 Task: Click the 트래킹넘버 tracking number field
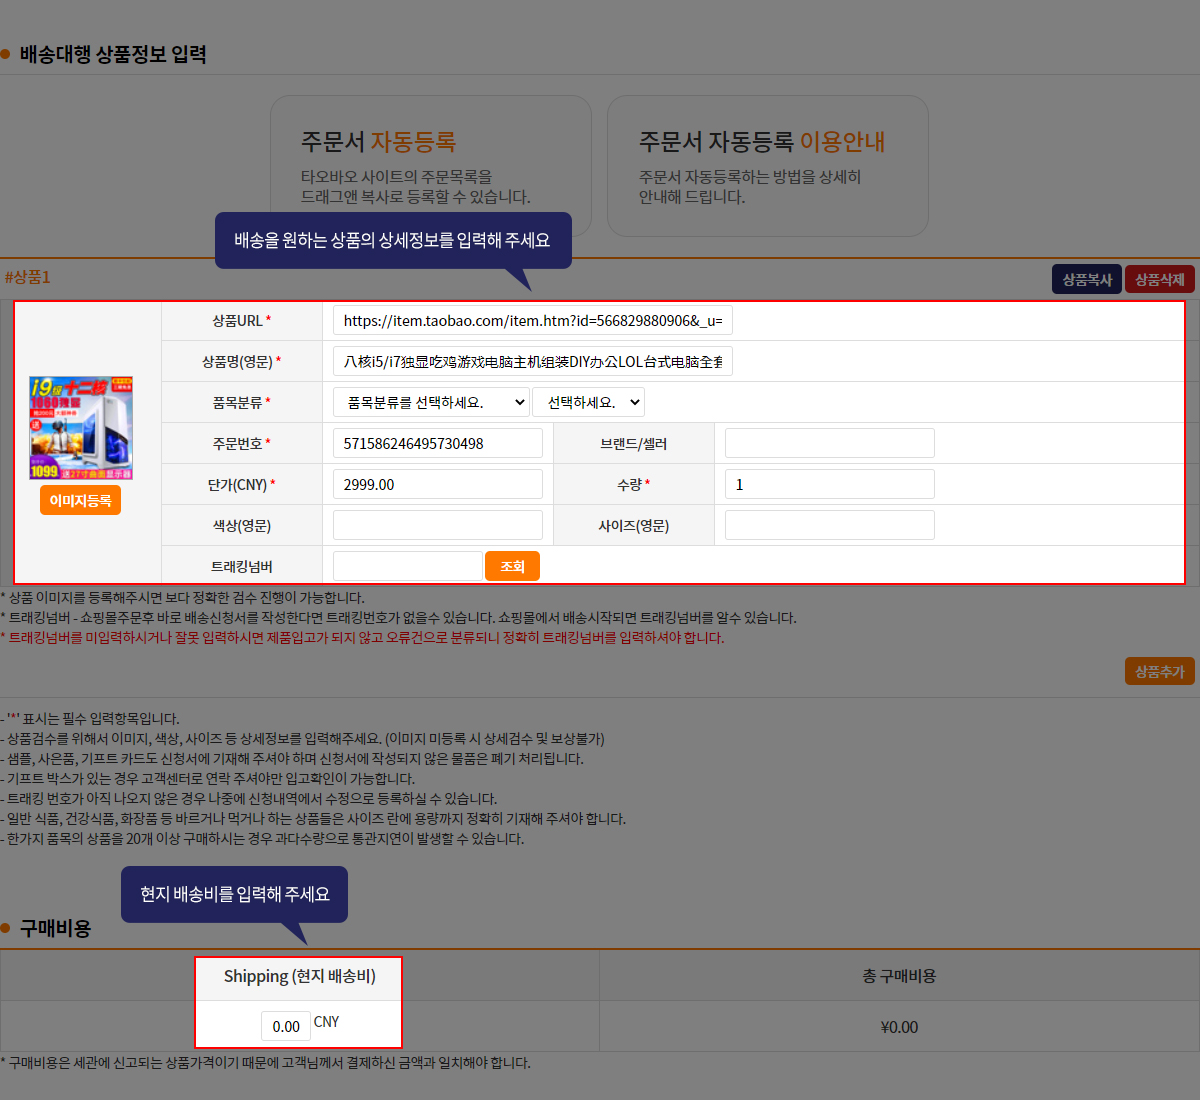[407, 566]
